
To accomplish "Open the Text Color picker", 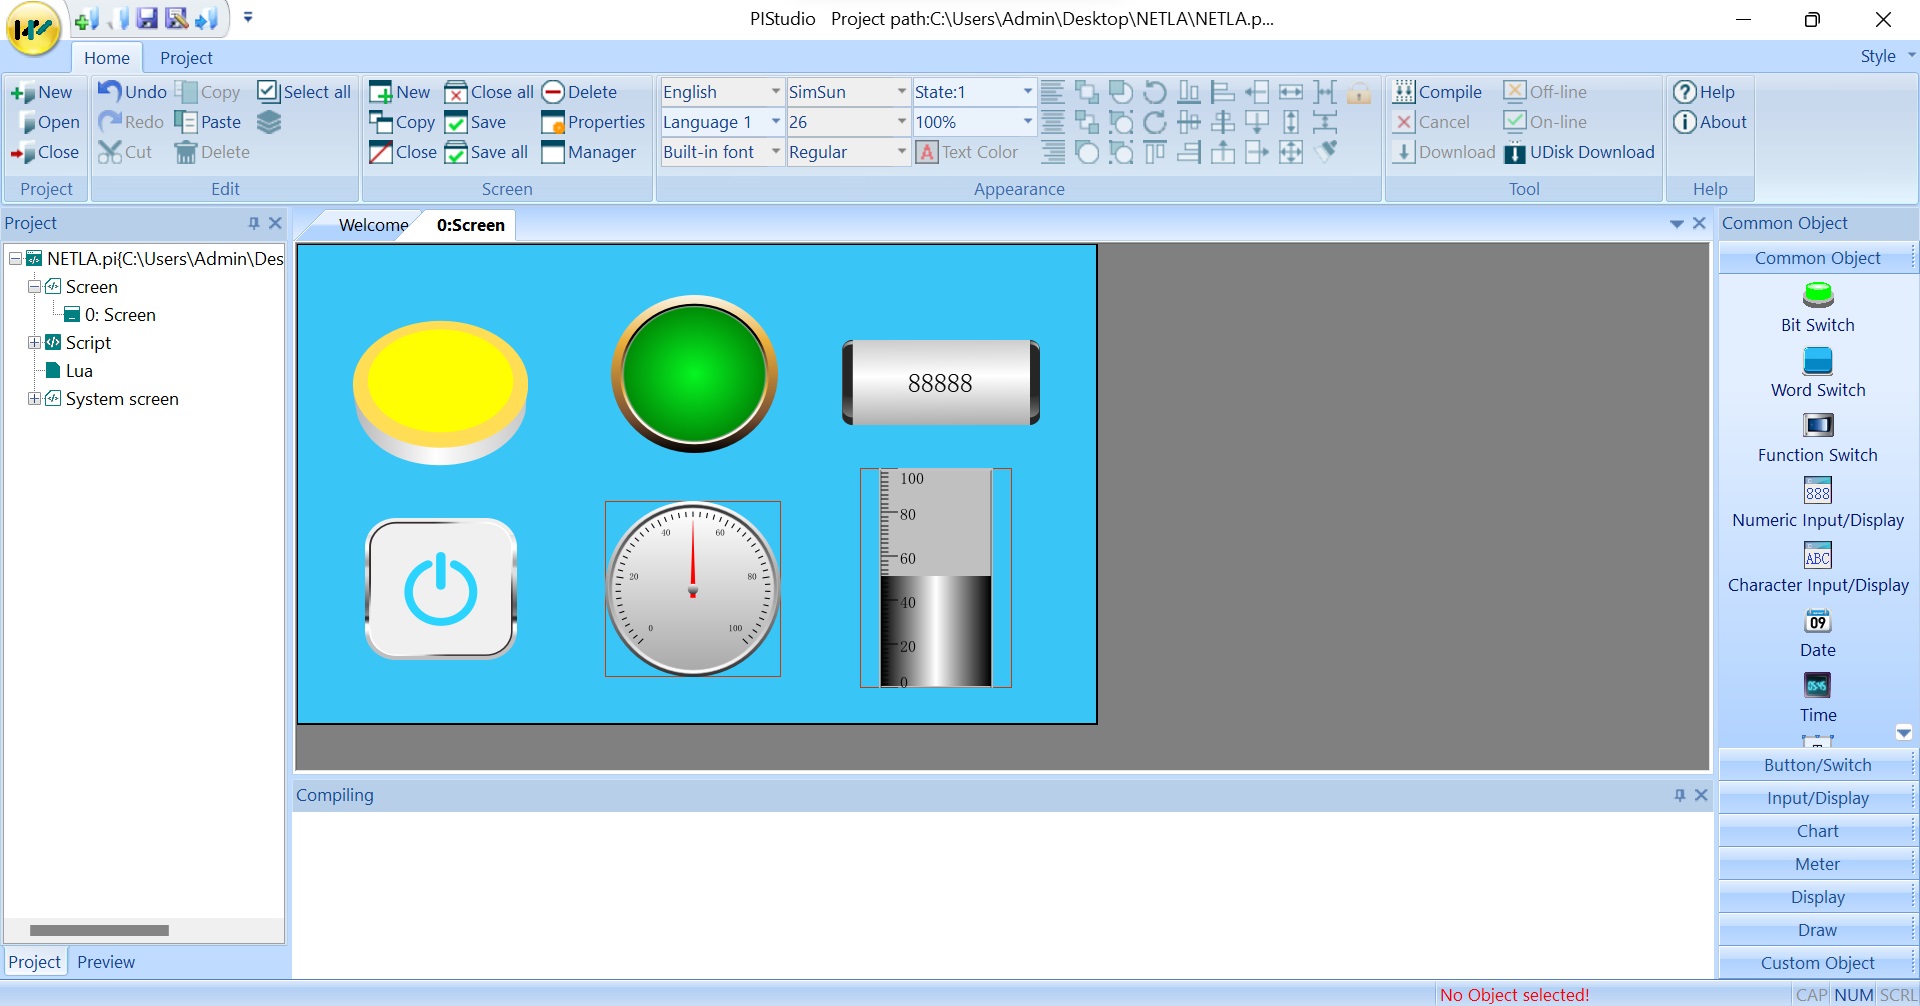I will (x=968, y=152).
